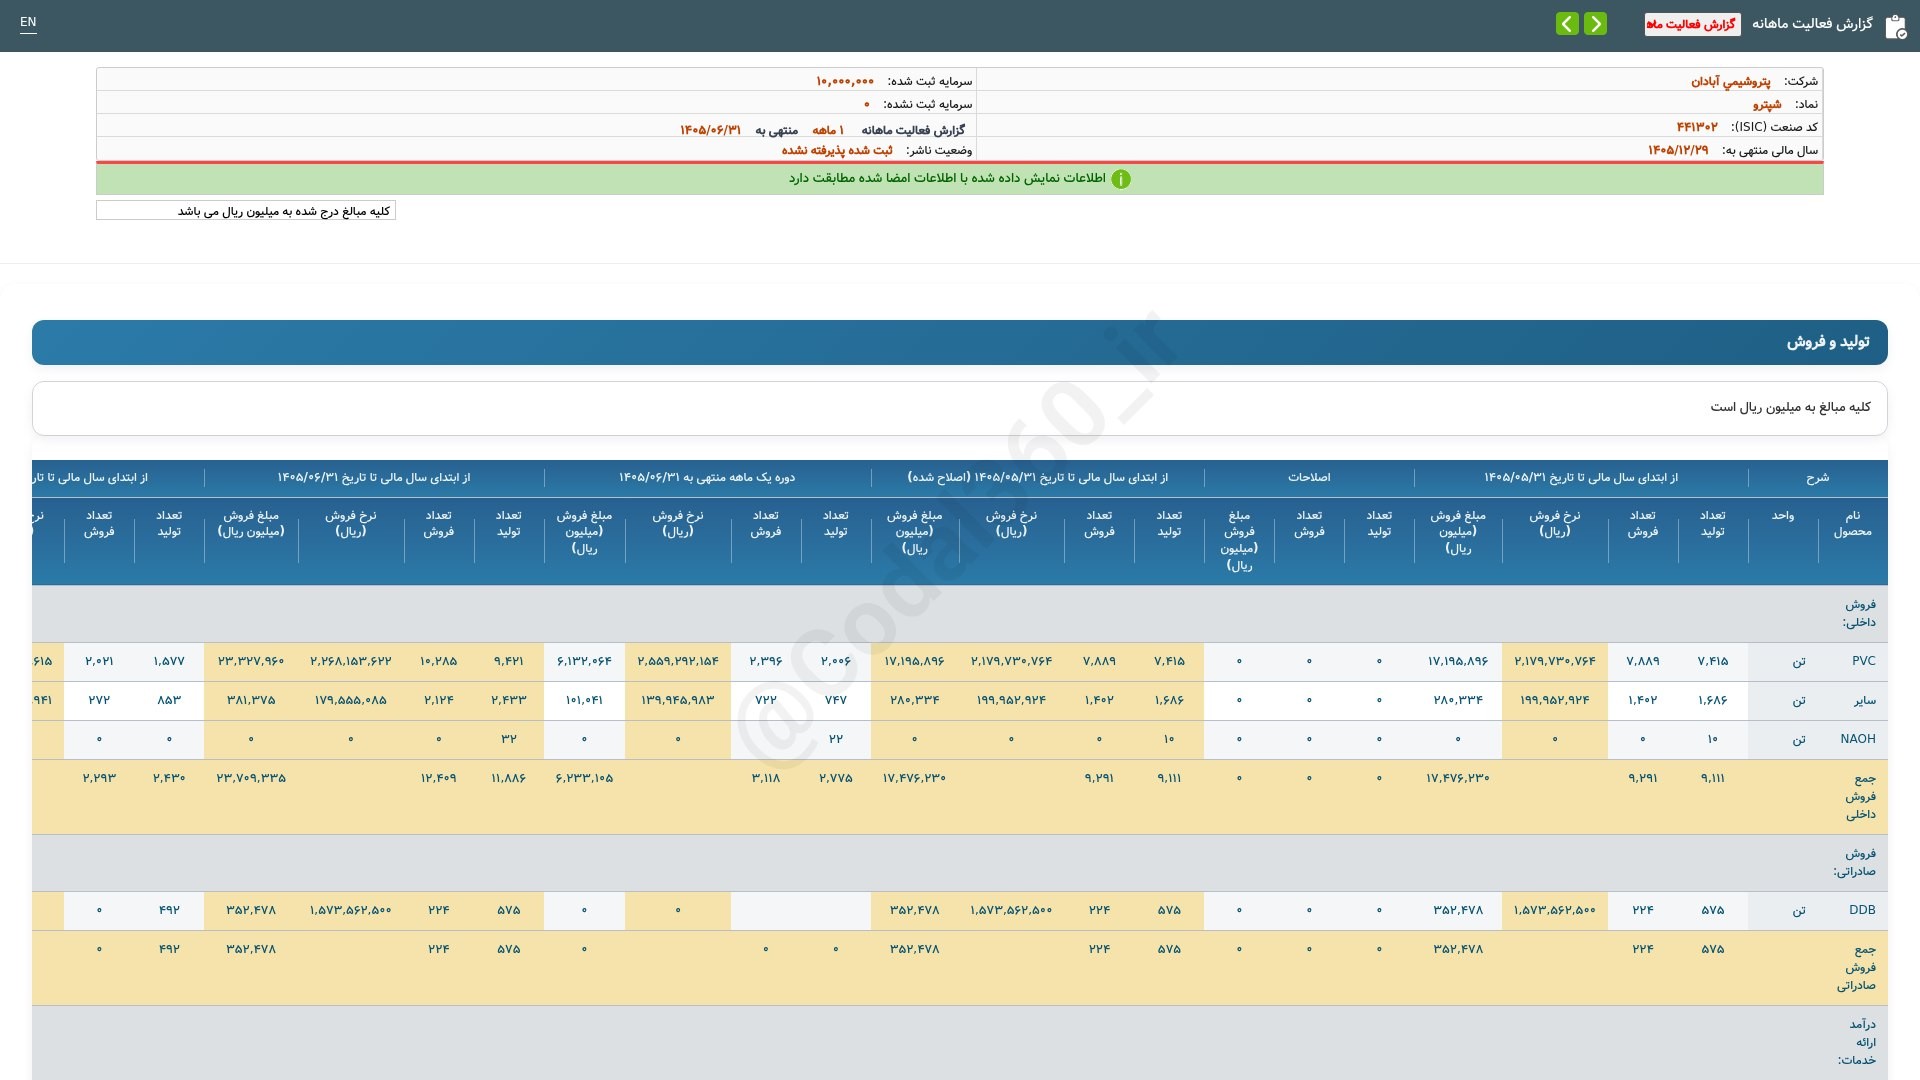Screen dimensions: 1920x1080
Task: Click سایر rate ۱۳۹,۹۴۵,۹۸۳
Action: click(678, 700)
